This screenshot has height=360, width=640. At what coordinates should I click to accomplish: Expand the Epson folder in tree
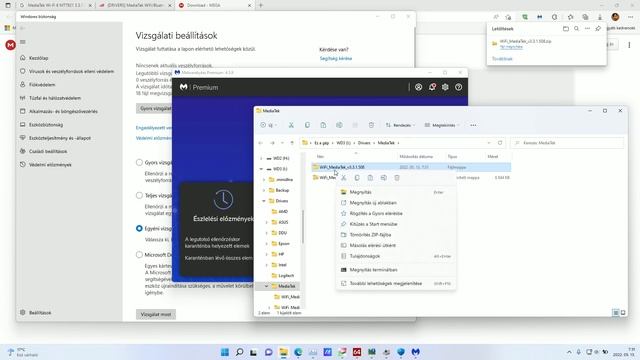267,244
